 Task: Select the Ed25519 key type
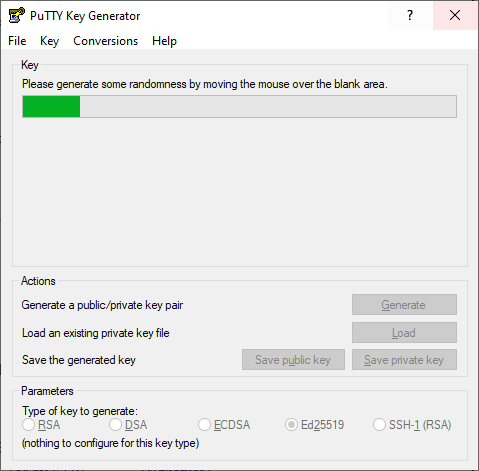point(291,425)
